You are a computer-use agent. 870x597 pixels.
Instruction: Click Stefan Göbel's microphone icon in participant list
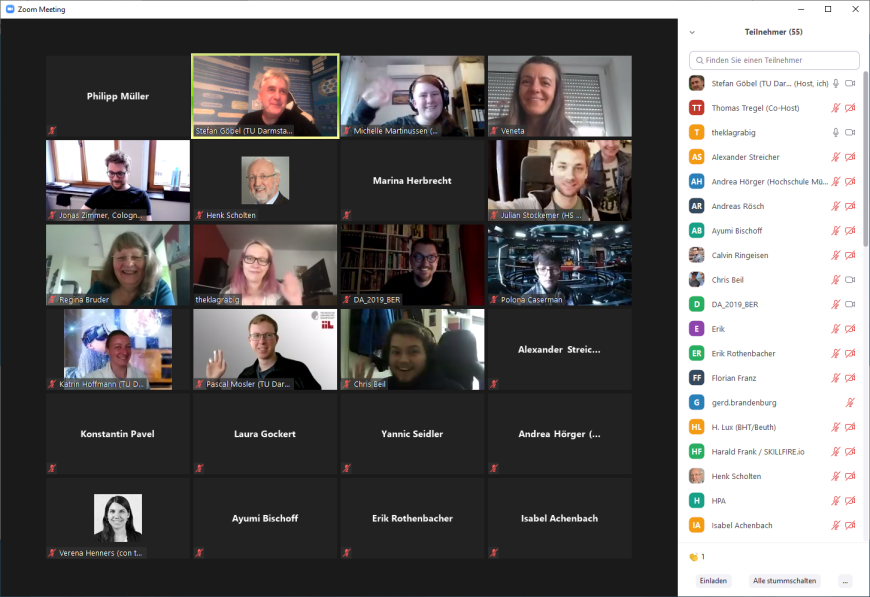(836, 83)
